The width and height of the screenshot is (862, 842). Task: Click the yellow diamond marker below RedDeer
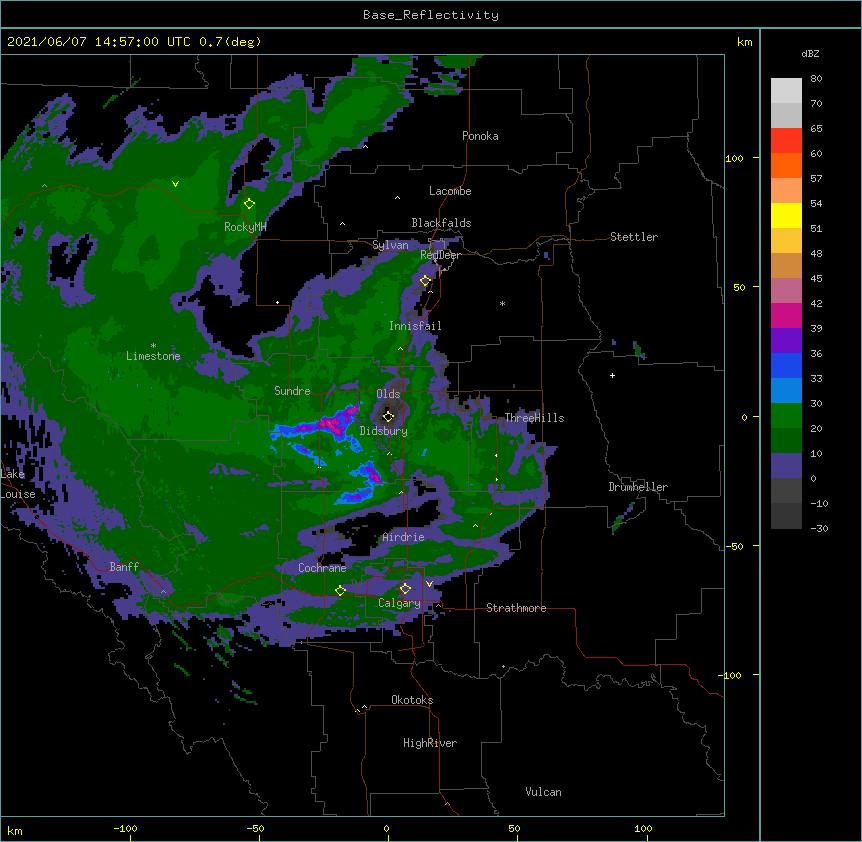tap(425, 281)
